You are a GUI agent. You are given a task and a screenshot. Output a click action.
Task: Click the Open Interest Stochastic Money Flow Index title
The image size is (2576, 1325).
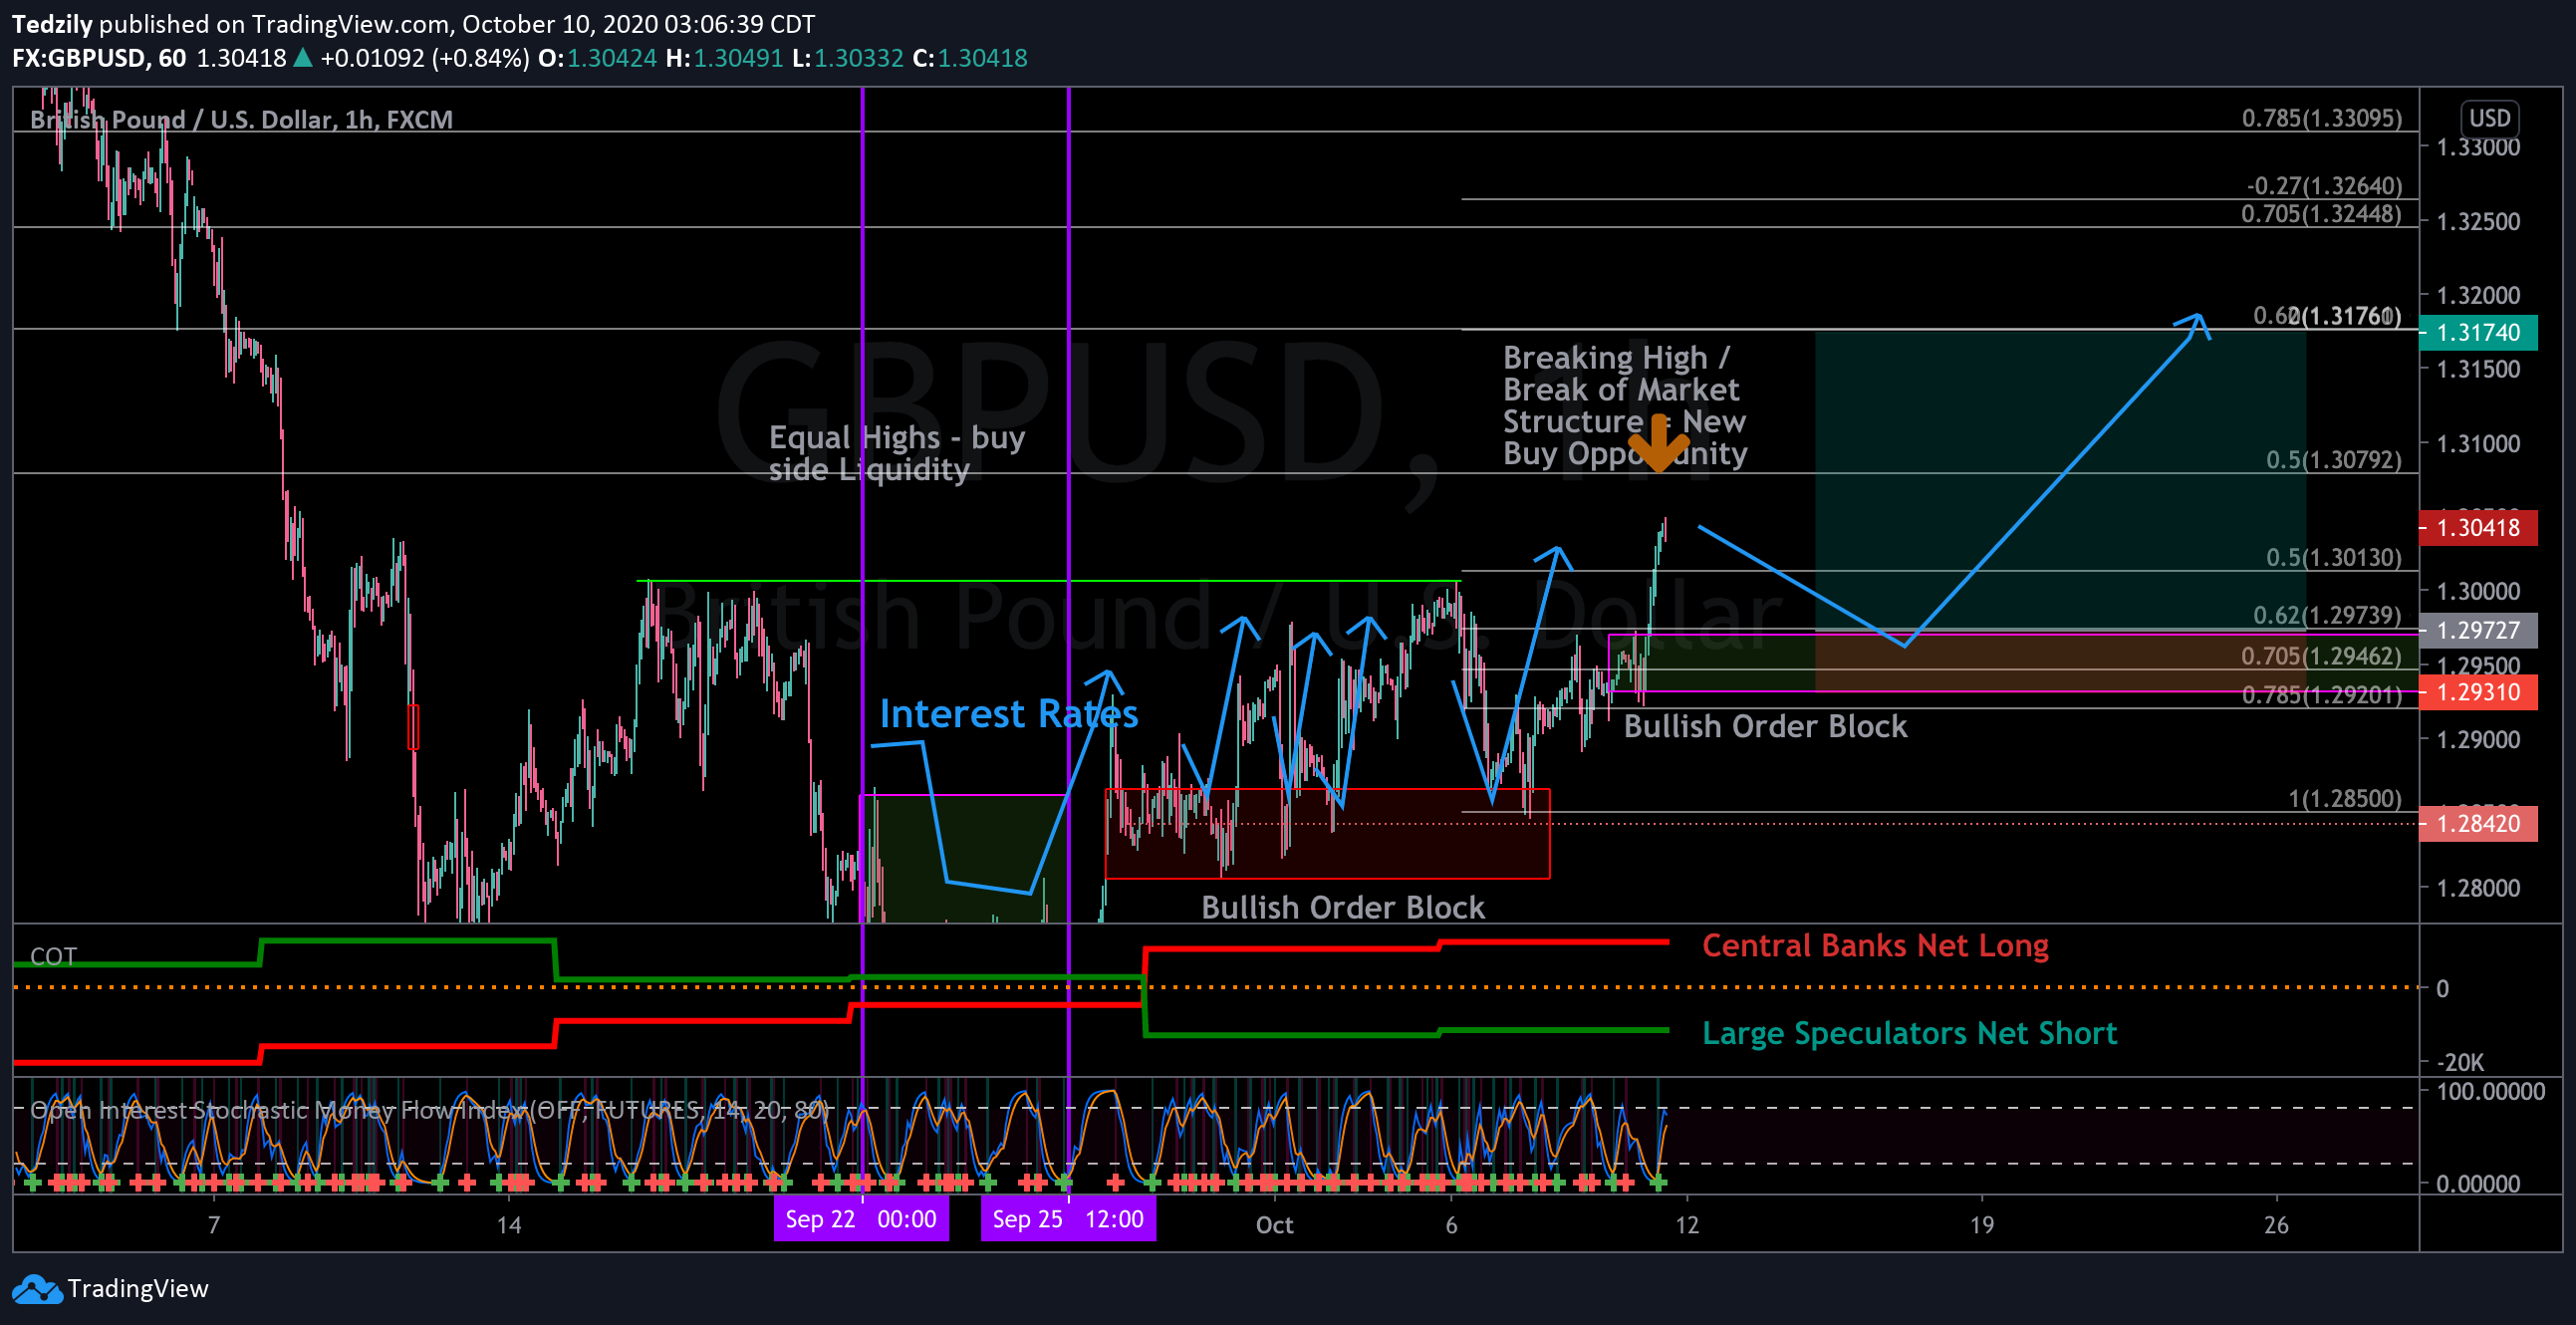(x=429, y=1110)
